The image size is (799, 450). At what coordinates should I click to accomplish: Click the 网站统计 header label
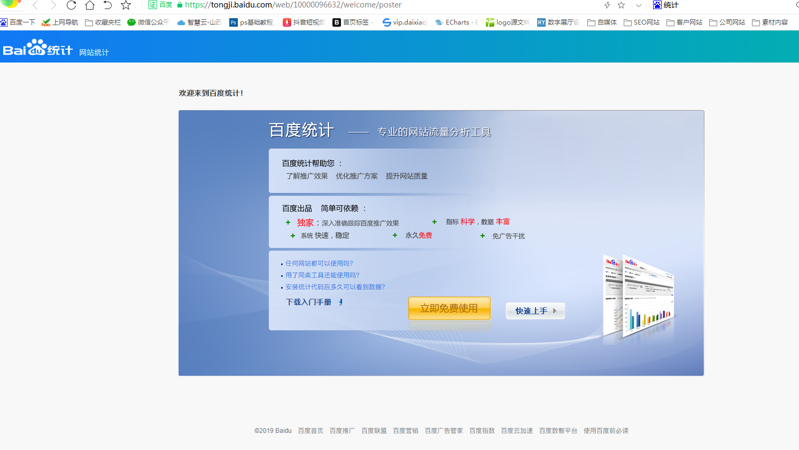(94, 52)
